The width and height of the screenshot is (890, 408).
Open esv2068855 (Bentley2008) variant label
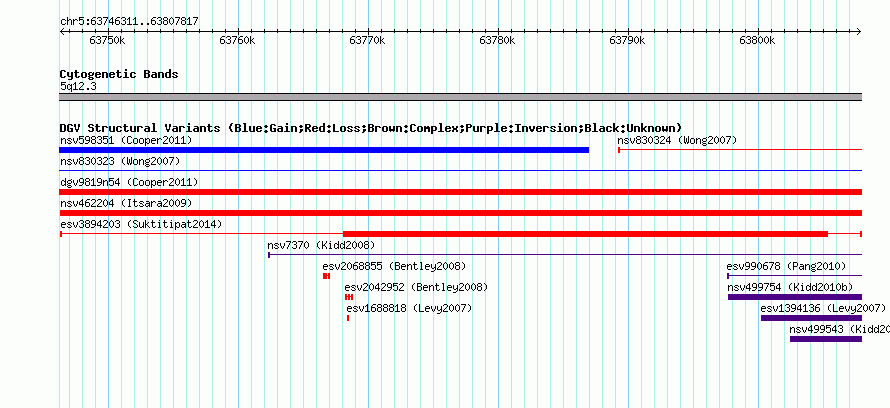394,267
